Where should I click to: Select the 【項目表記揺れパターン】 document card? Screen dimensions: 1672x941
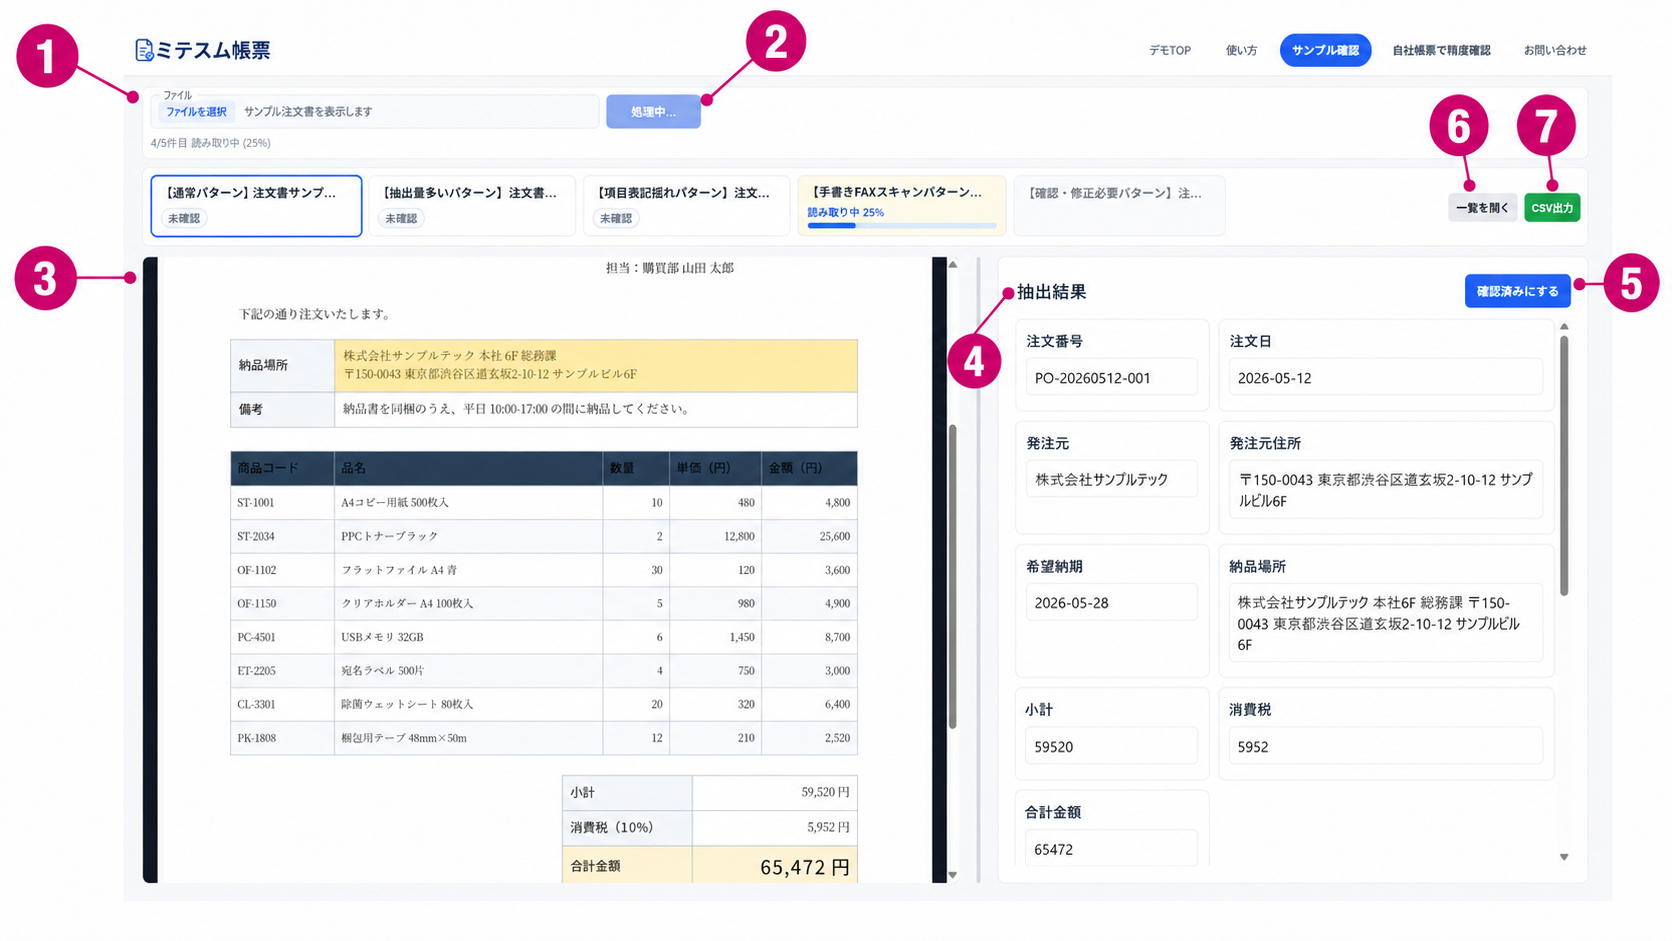pos(686,205)
